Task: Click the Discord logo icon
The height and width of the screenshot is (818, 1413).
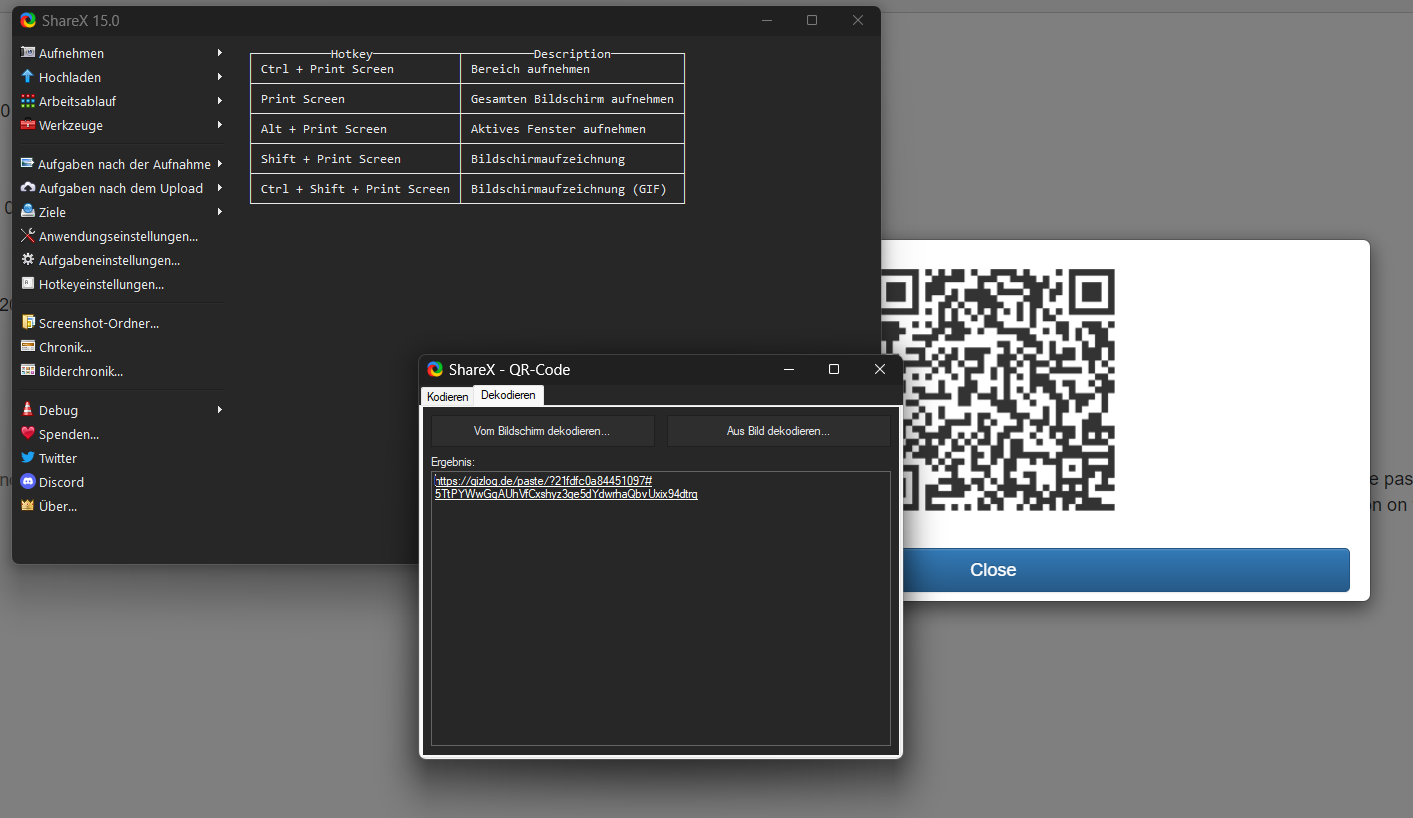Action: pos(28,482)
